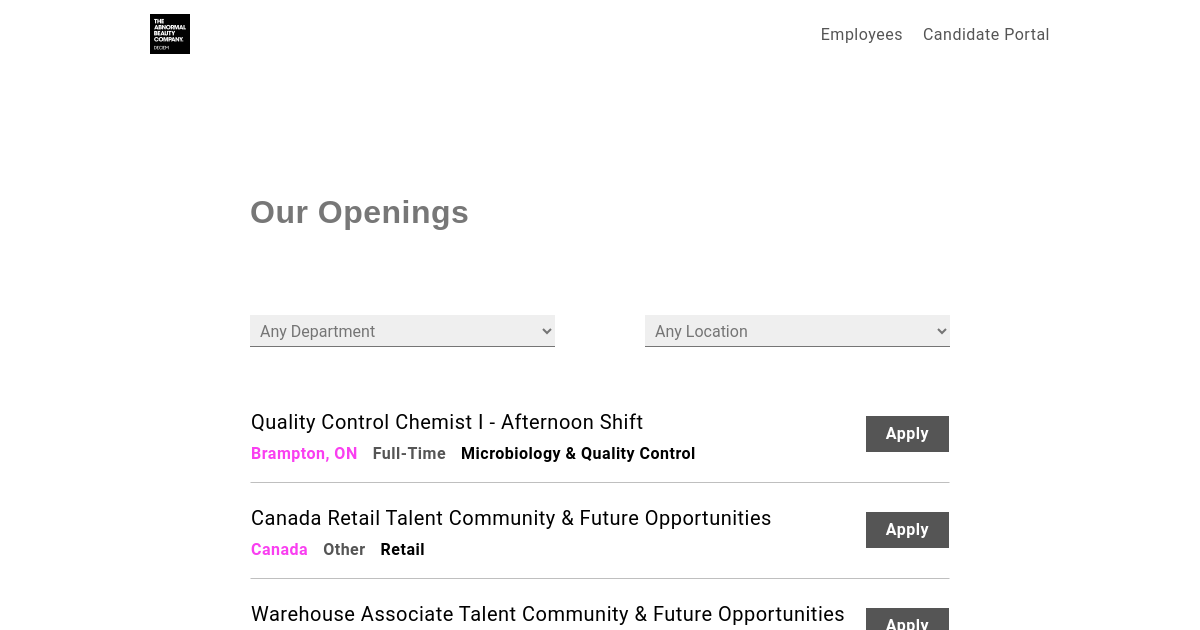Open Canada Retail Talent Community job title
This screenshot has height=630, width=1200.
[x=511, y=518]
